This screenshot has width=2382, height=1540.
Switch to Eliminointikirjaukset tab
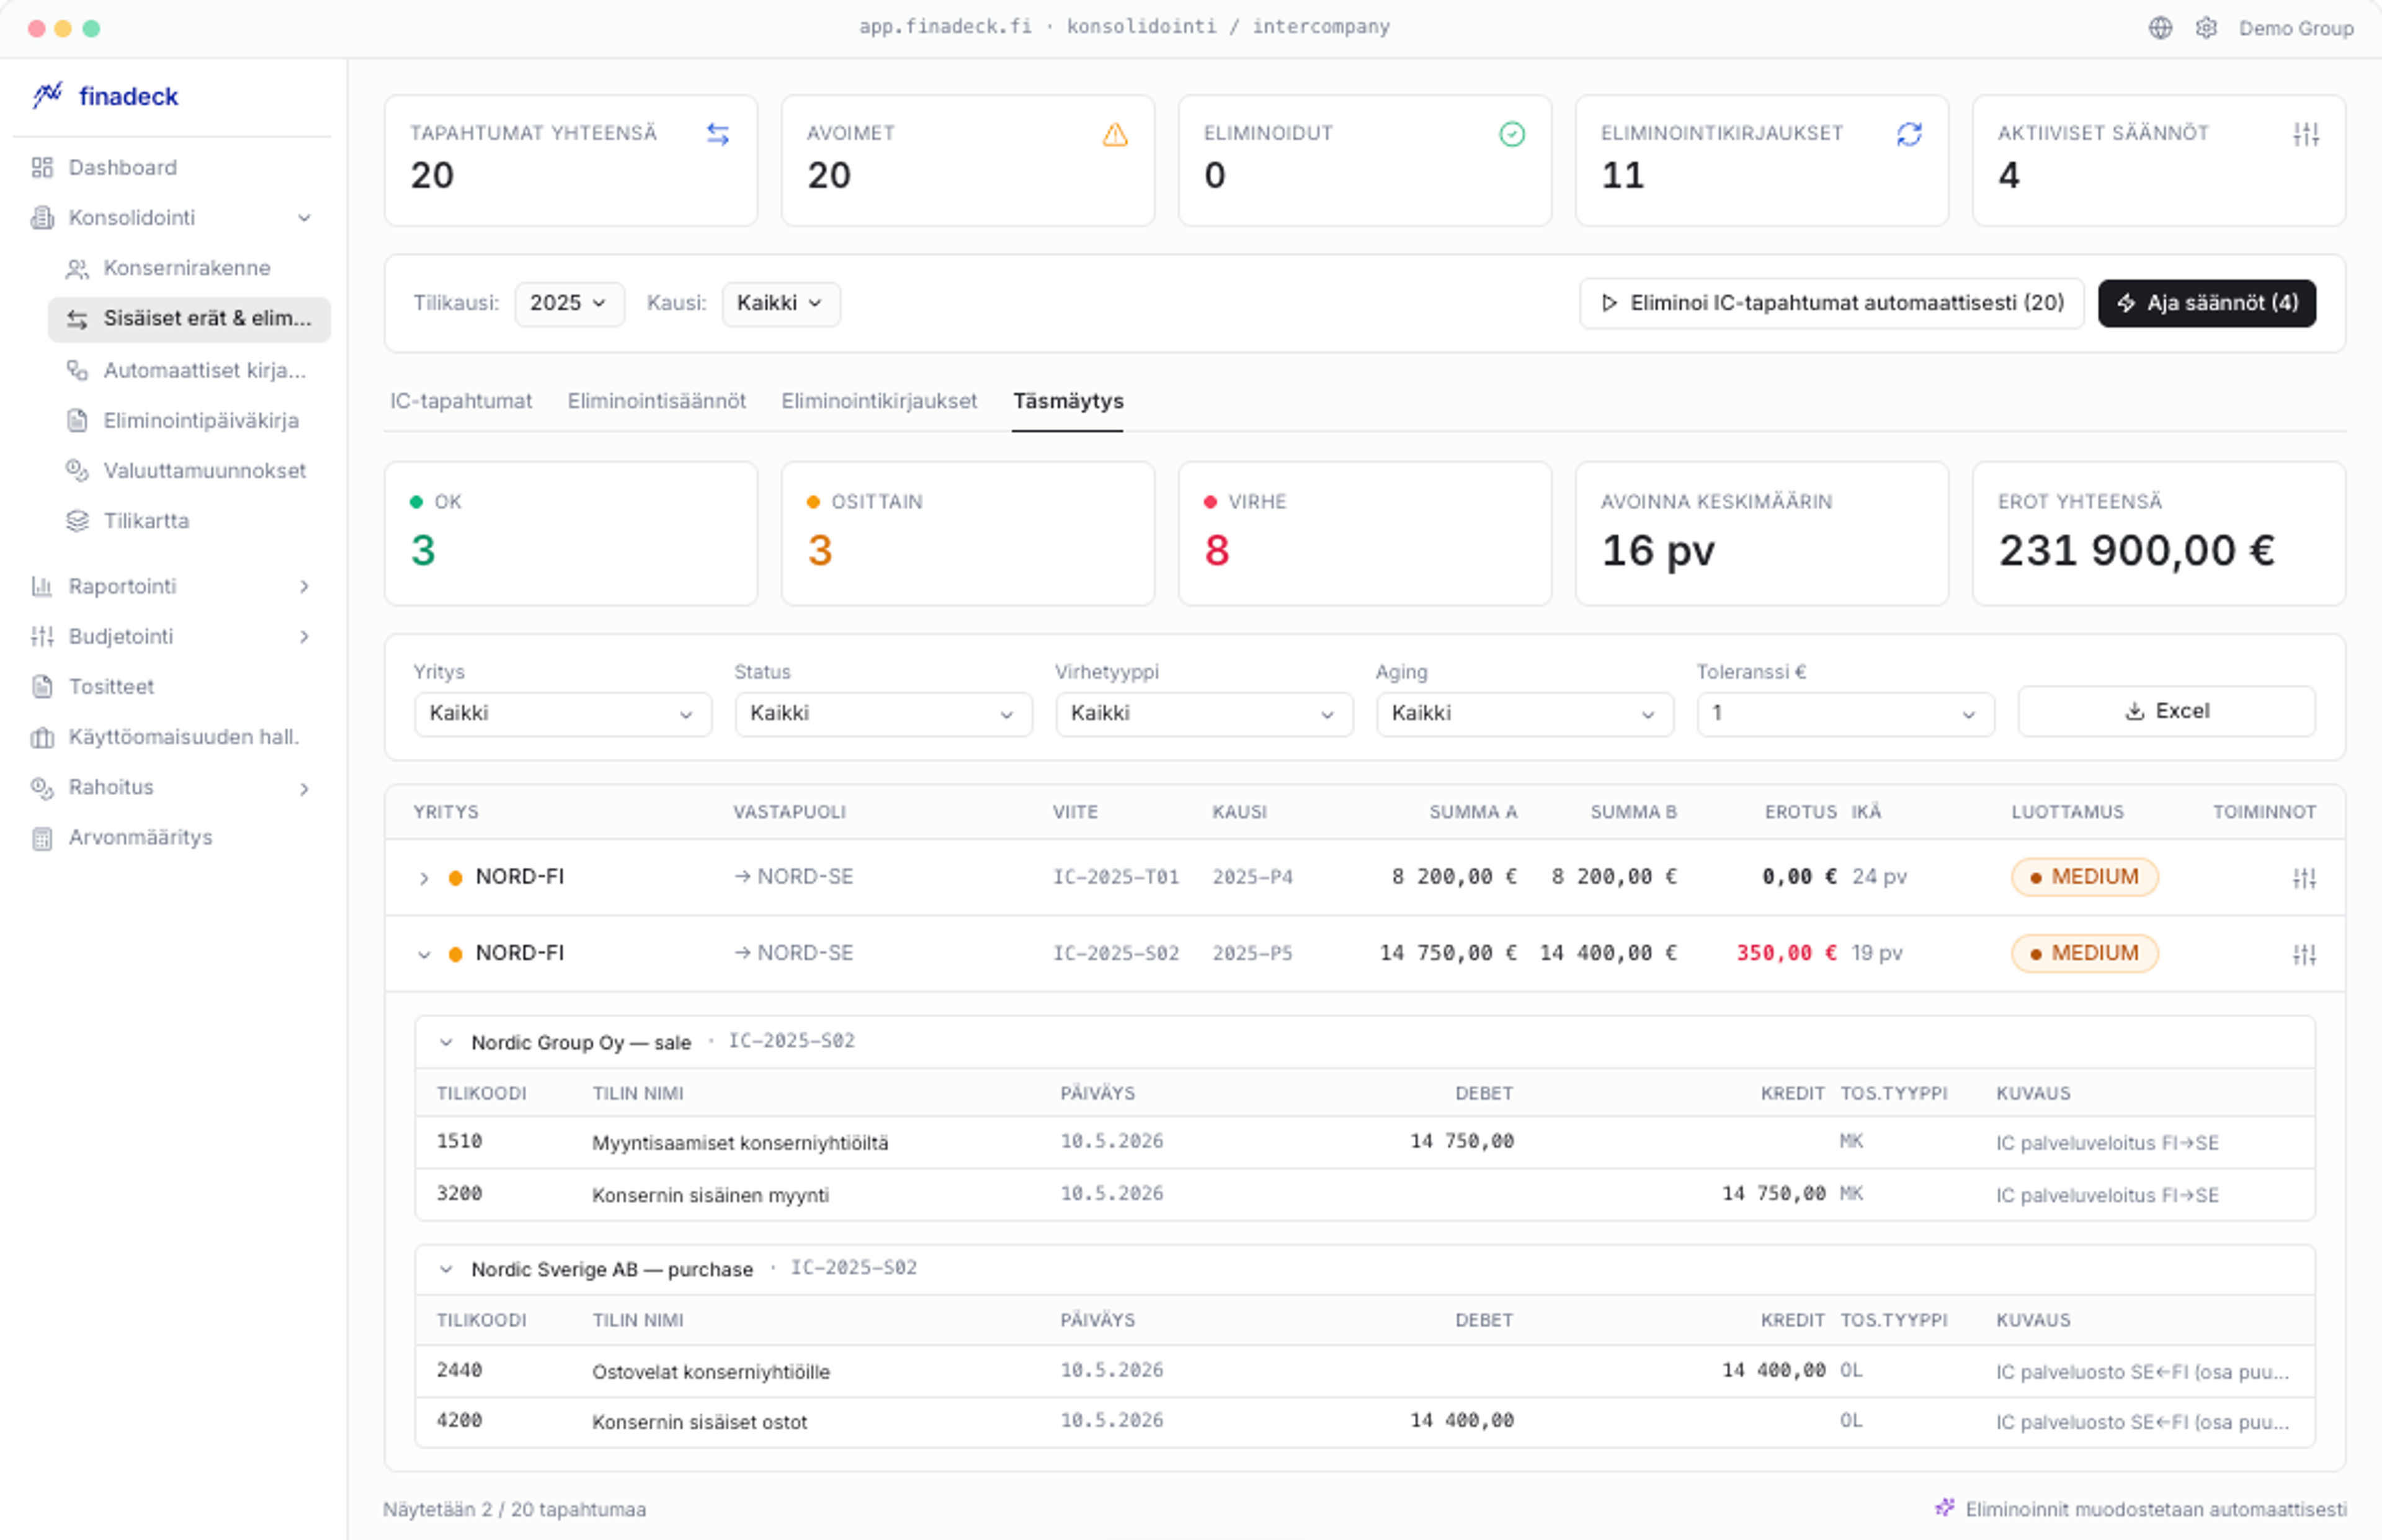click(879, 401)
